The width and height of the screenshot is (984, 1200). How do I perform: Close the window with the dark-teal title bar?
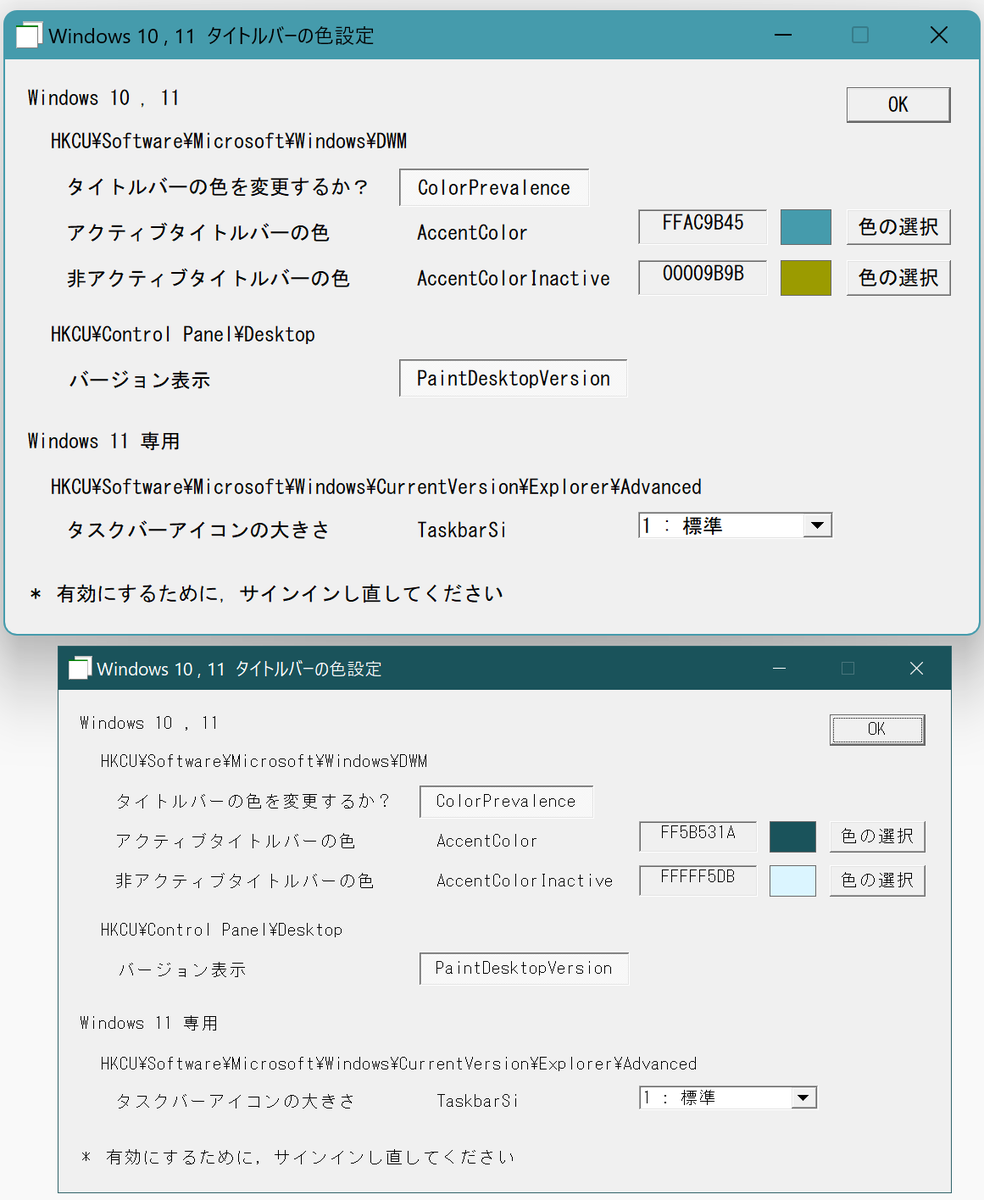[x=916, y=669]
